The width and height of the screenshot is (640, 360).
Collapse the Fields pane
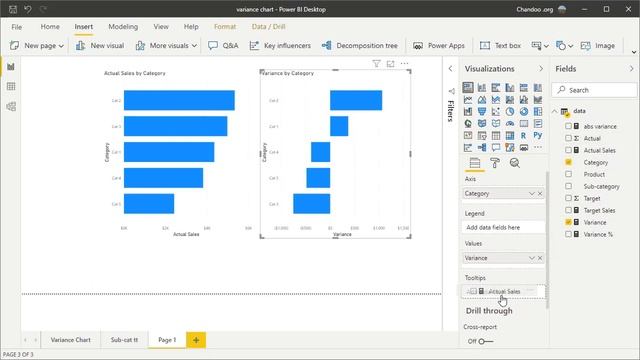point(631,69)
